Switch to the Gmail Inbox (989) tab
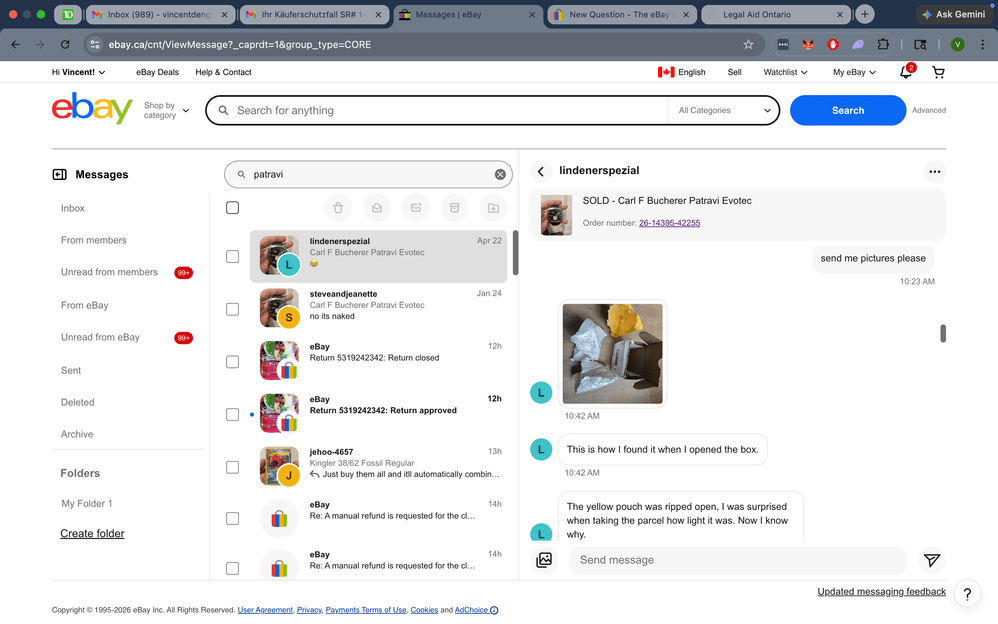Image resolution: width=998 pixels, height=624 pixels. (x=159, y=14)
